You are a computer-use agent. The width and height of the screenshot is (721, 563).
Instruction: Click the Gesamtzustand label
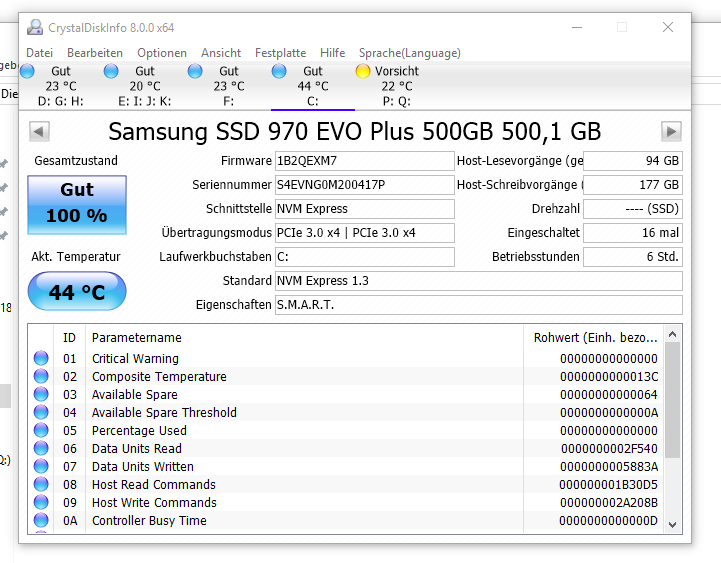(76, 161)
